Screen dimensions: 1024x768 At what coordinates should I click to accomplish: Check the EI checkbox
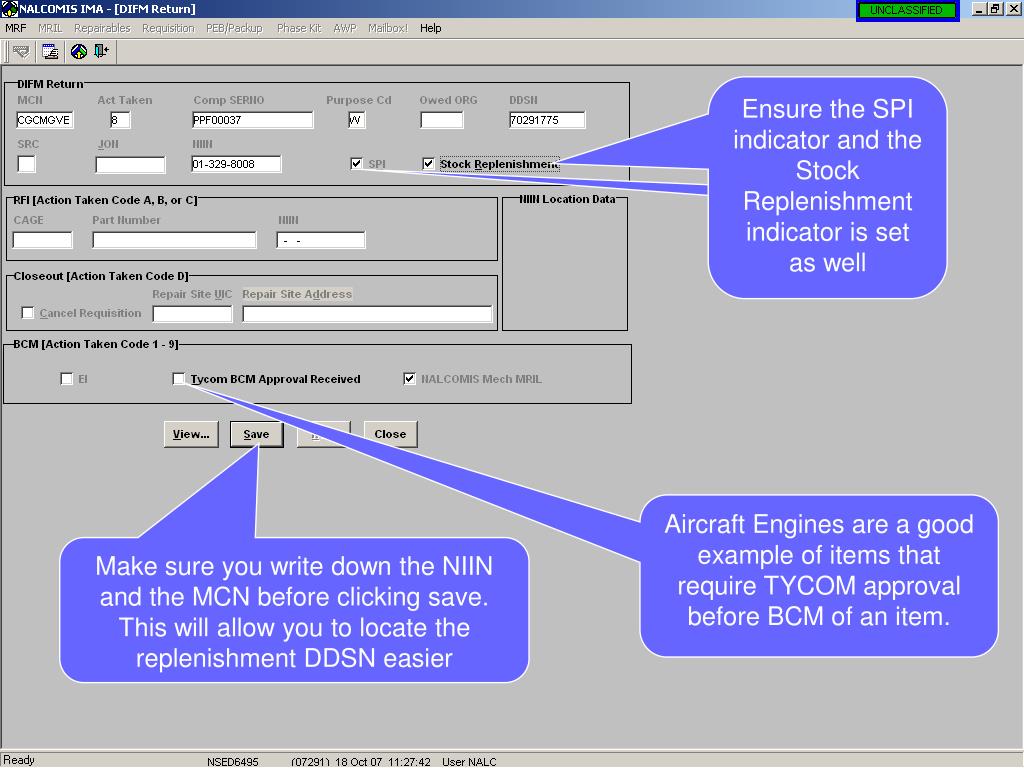(66, 379)
